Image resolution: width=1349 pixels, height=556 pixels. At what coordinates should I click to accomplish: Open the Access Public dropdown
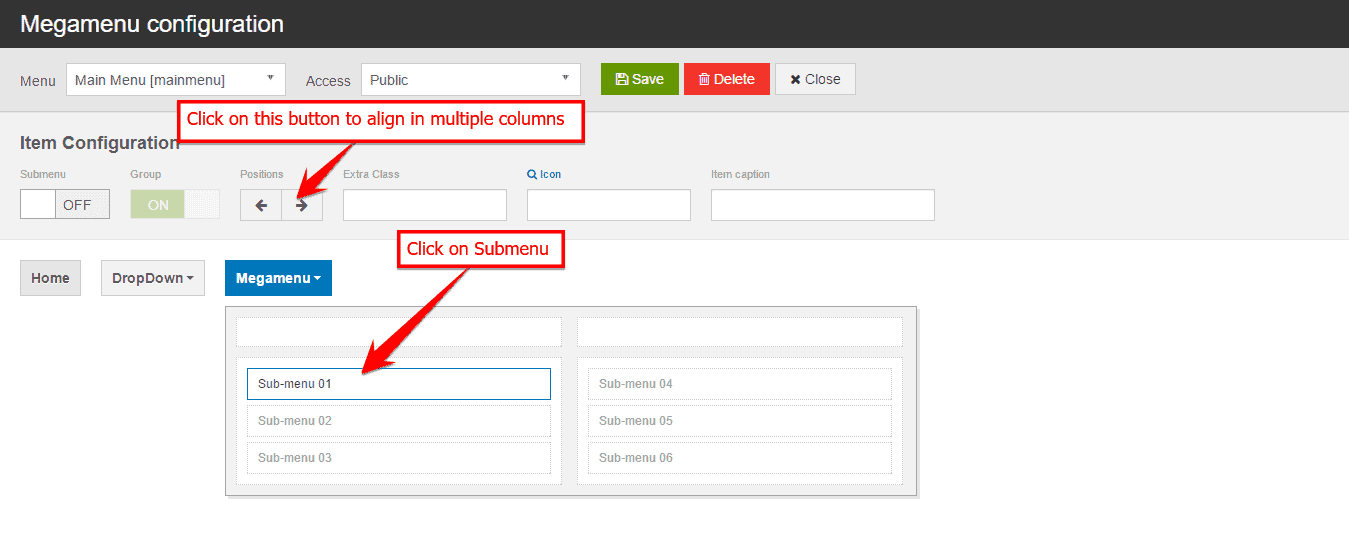point(470,80)
